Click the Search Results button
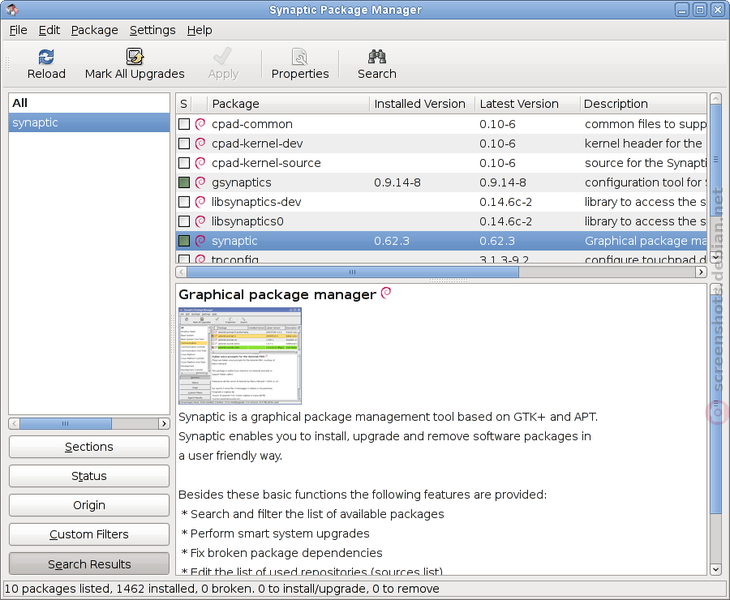Screen dimensions: 730x600 point(89,564)
